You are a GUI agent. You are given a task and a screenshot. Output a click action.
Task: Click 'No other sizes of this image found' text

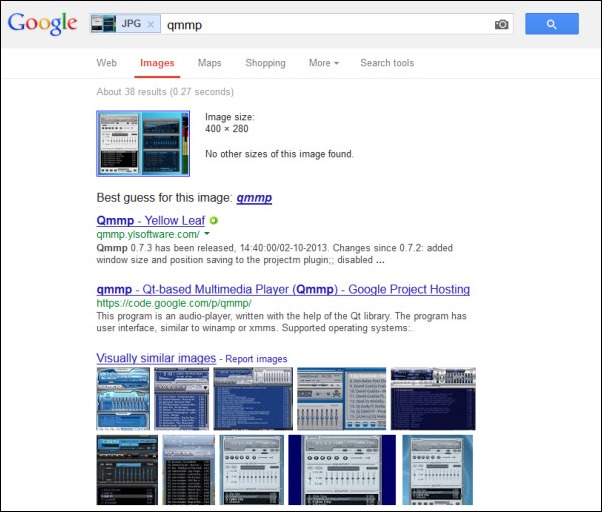pyautogui.click(x=279, y=154)
